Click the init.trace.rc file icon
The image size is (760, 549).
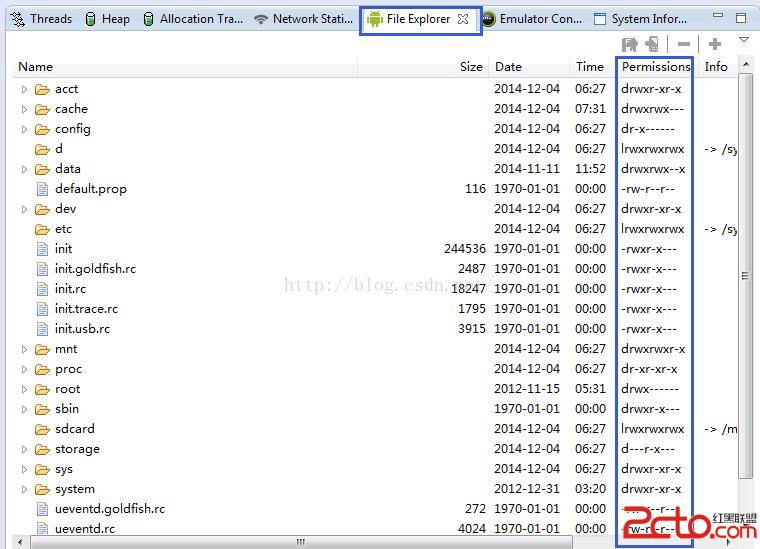click(x=42, y=309)
